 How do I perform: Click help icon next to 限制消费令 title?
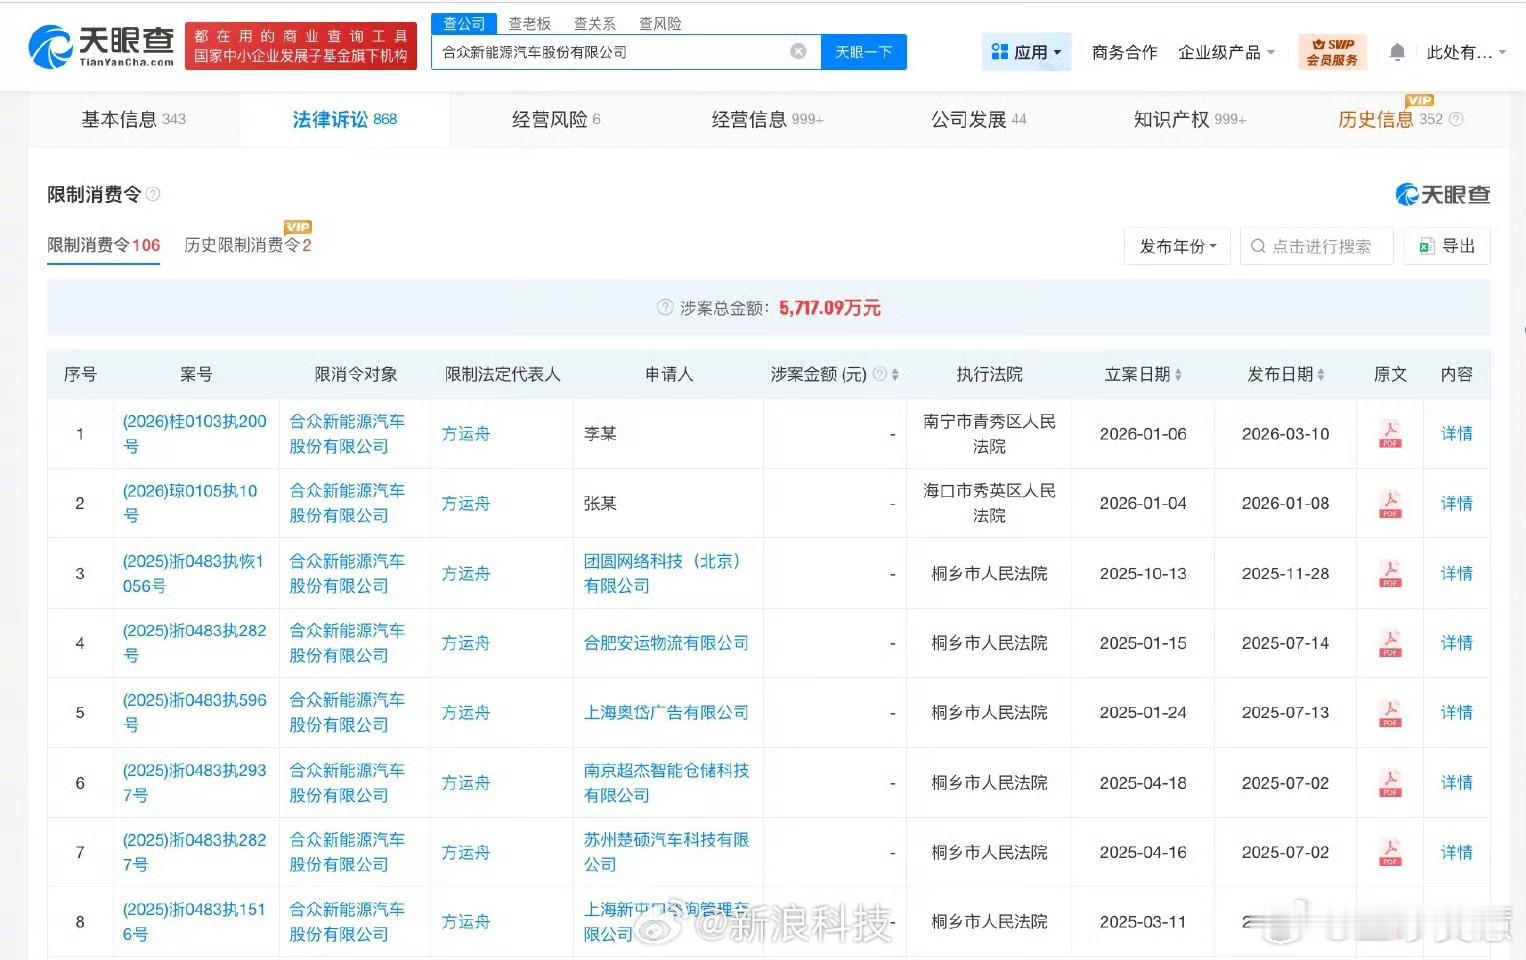point(153,194)
